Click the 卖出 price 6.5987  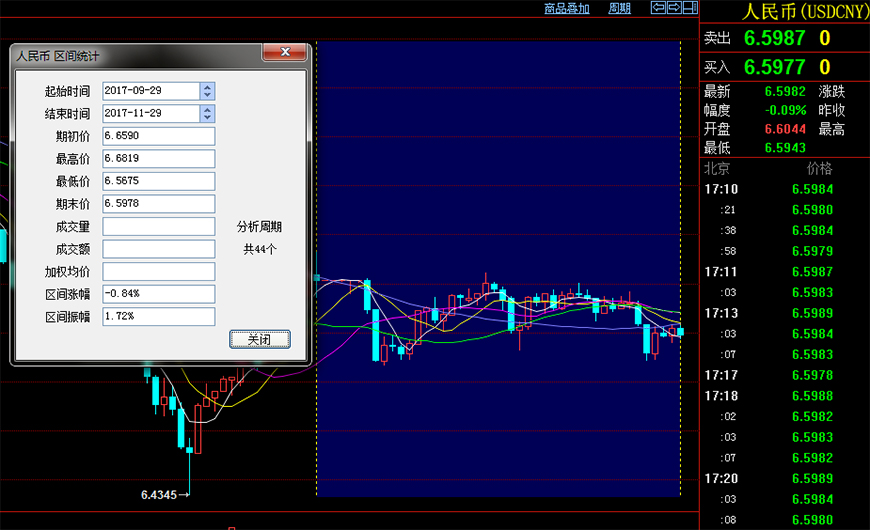pos(774,38)
